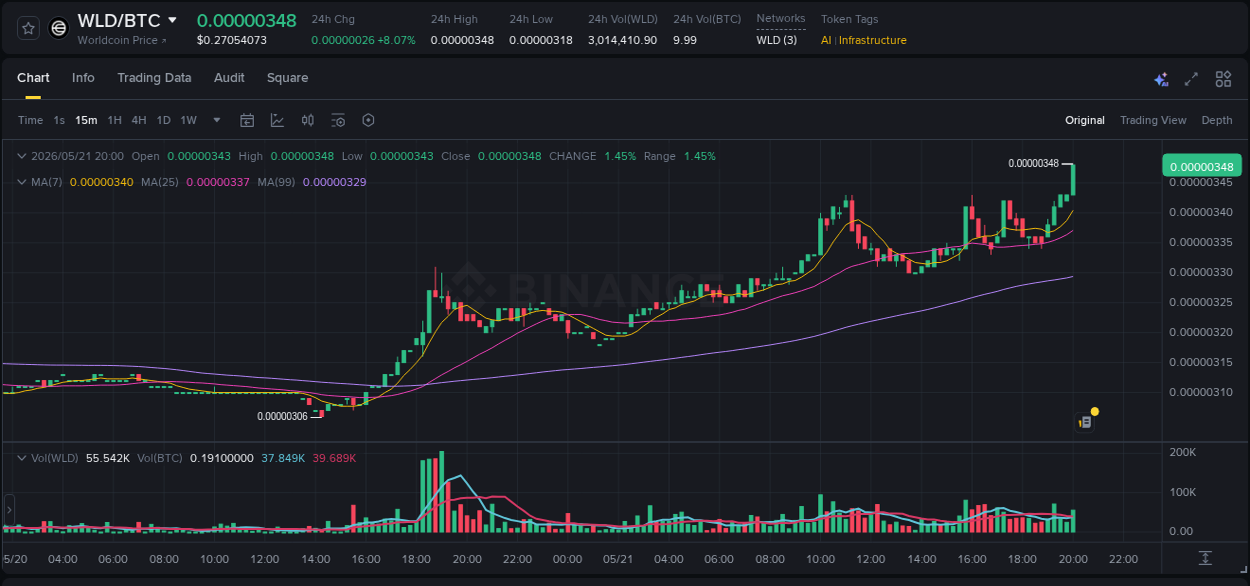Open the news note icon with yellow dot

point(1086,421)
